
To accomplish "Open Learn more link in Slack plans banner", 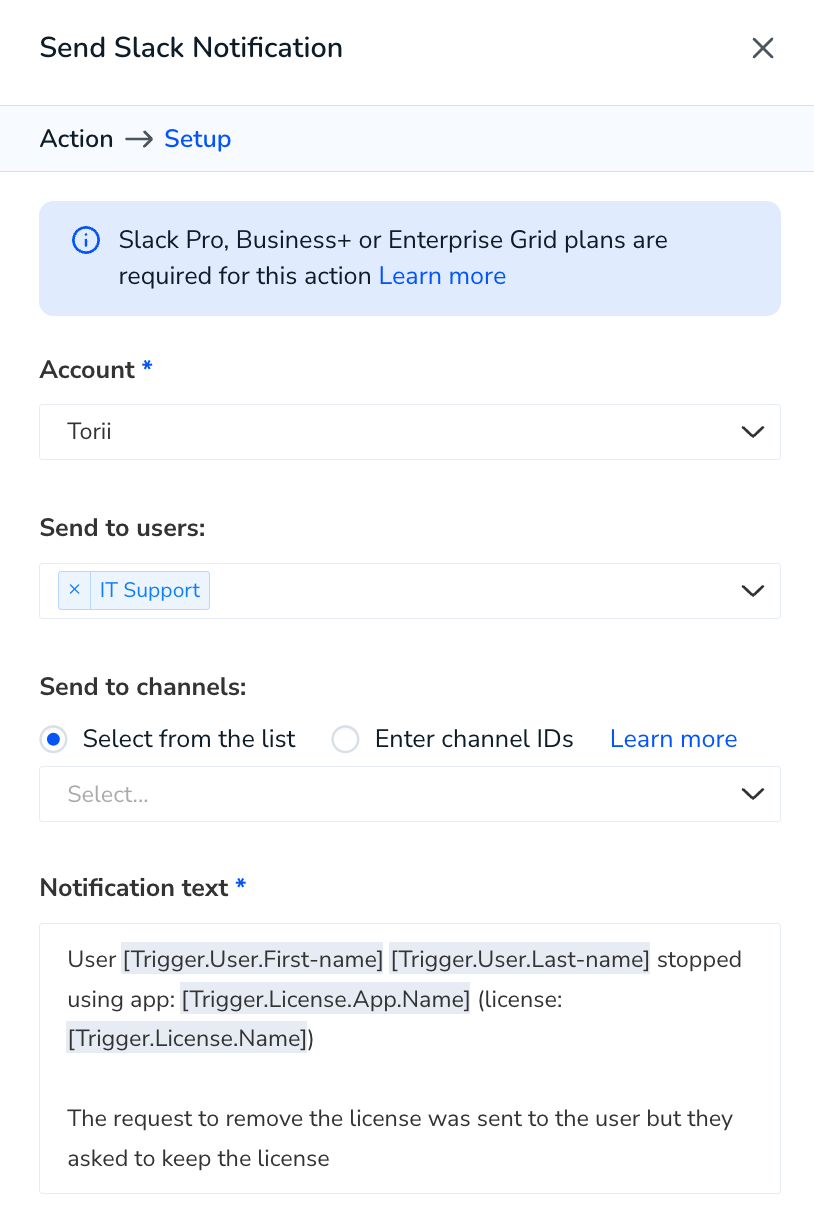I will [442, 276].
